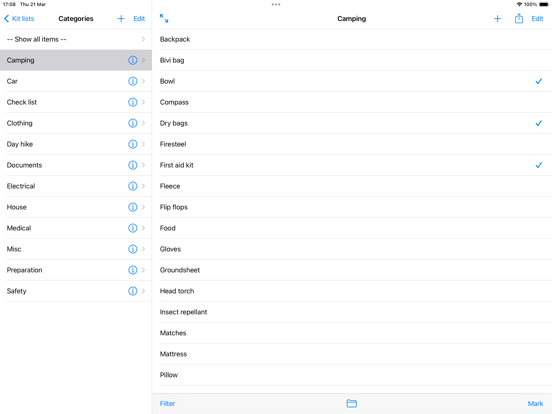
Task: Select the Mattress item
Action: pos(352,354)
